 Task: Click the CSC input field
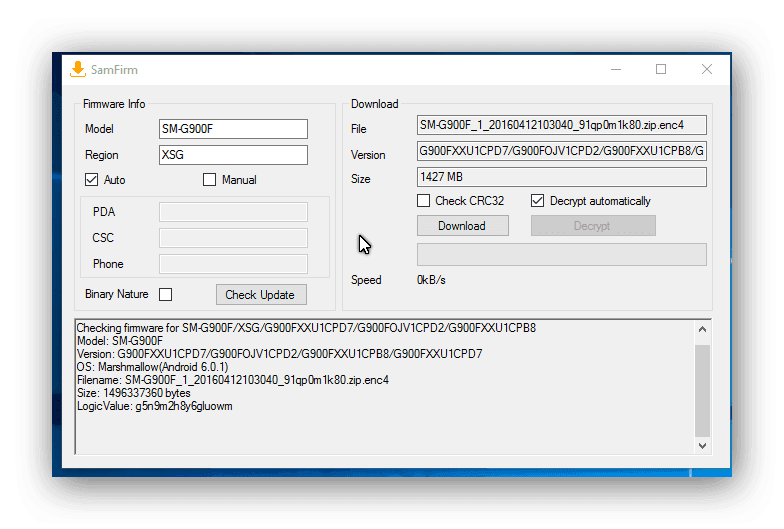[233, 238]
